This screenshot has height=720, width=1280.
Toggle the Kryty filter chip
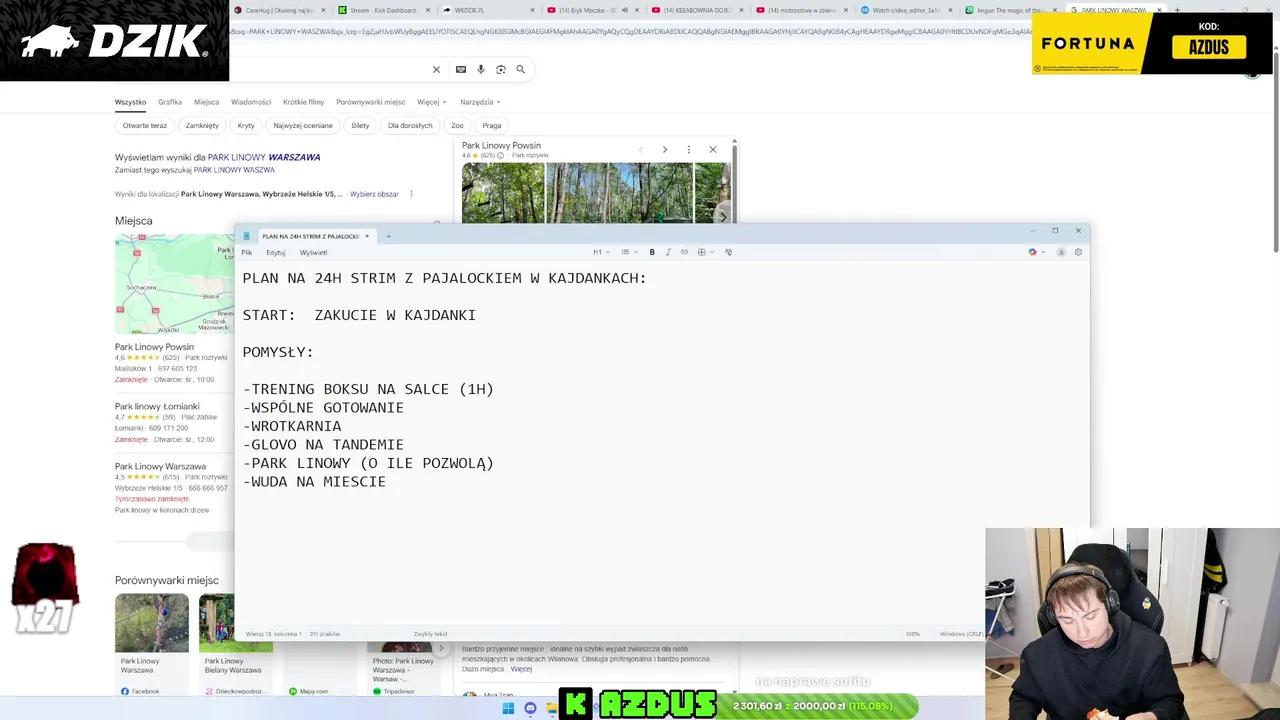pos(246,125)
